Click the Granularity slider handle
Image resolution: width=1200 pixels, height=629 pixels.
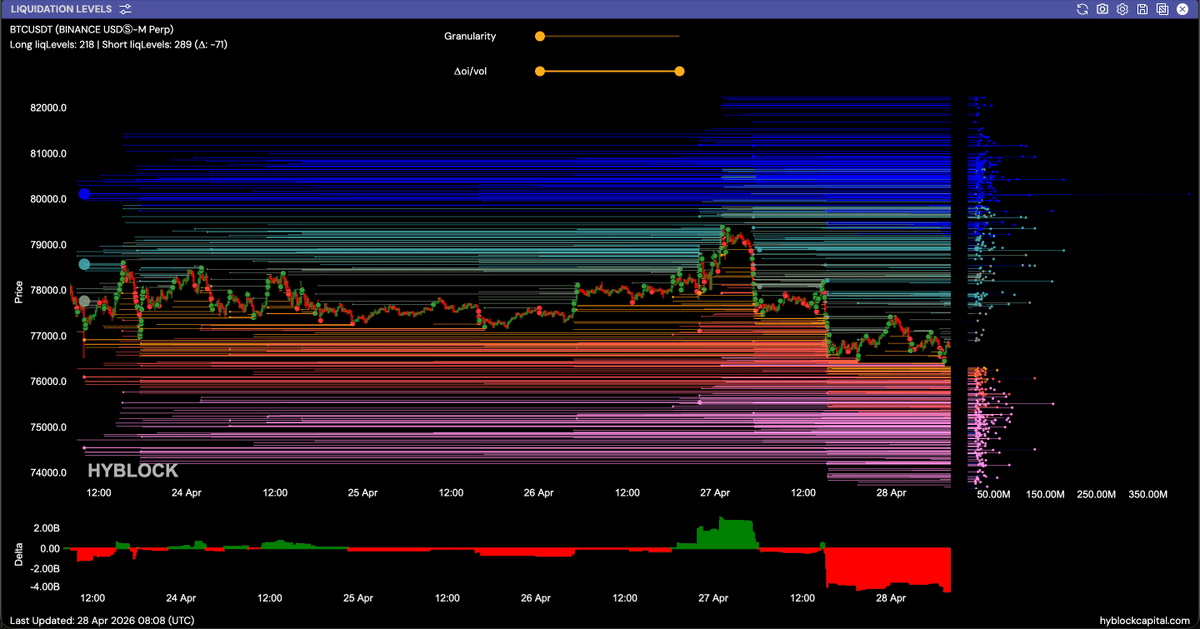point(540,36)
